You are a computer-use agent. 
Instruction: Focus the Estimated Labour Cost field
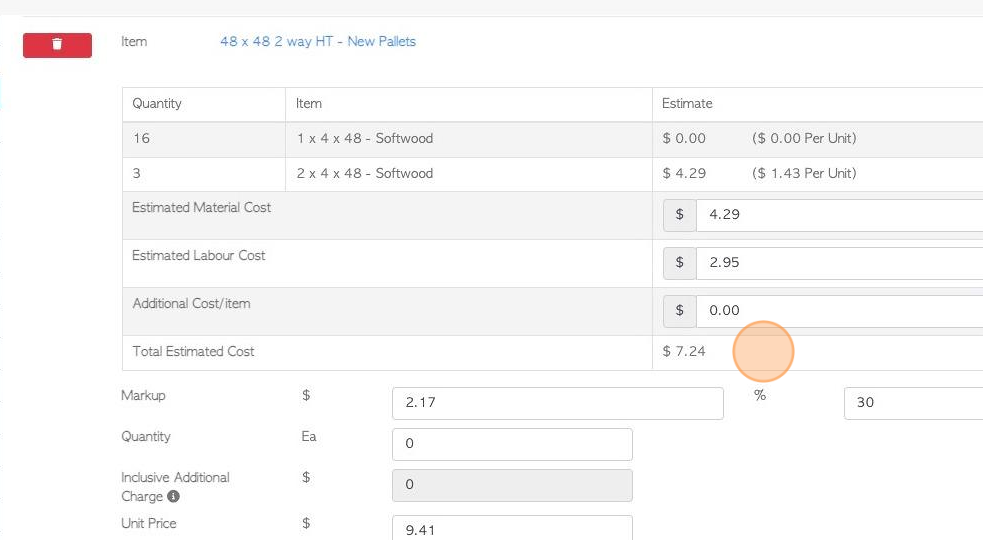point(839,263)
